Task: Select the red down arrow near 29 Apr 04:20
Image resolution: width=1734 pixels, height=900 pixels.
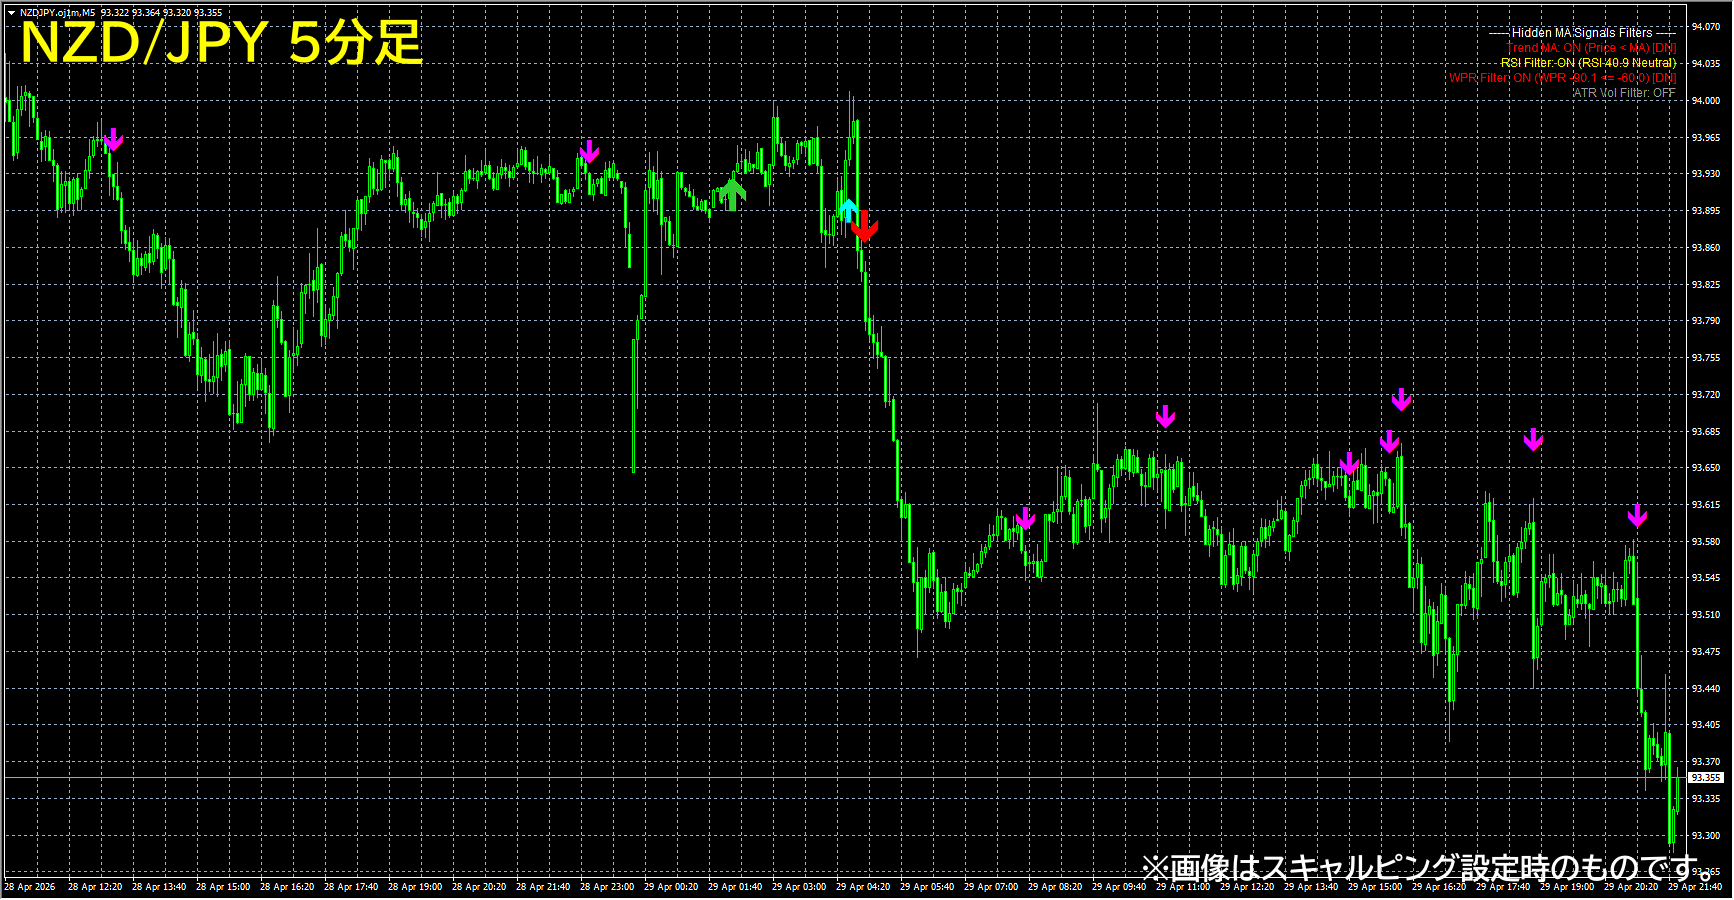Action: coord(865,227)
